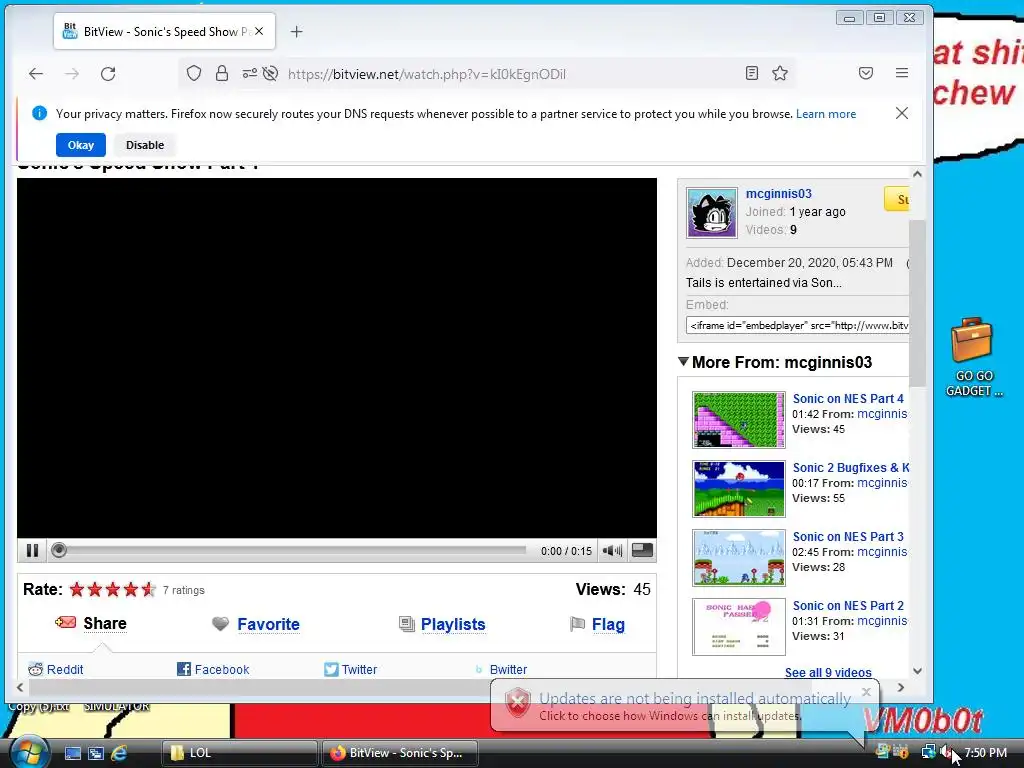Viewport: 1024px width, 768px height.
Task: Click the network tray icon
Action: [928, 752]
